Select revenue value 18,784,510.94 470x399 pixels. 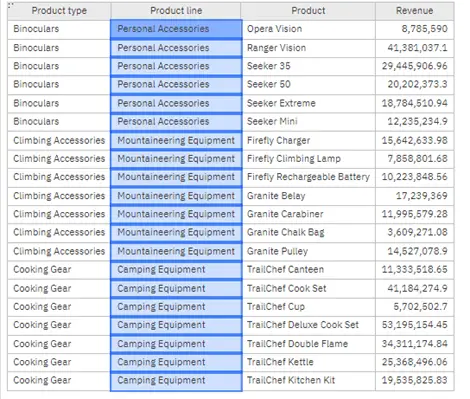415,103
